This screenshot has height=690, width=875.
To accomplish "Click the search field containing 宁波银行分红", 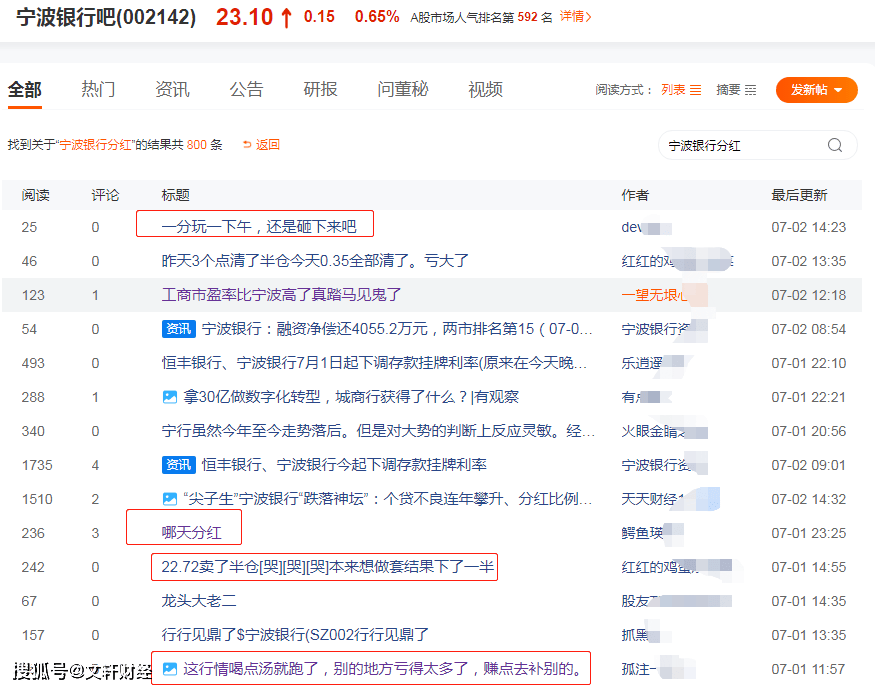I will 758,145.
